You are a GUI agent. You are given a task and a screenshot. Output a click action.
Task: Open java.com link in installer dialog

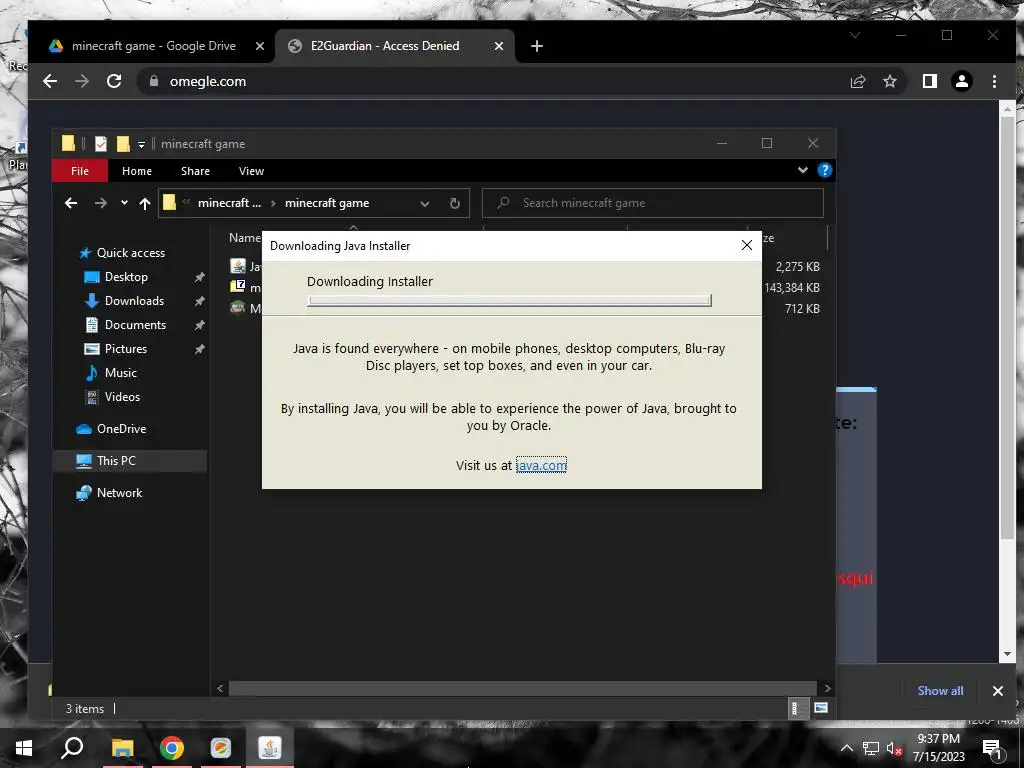[x=541, y=465]
